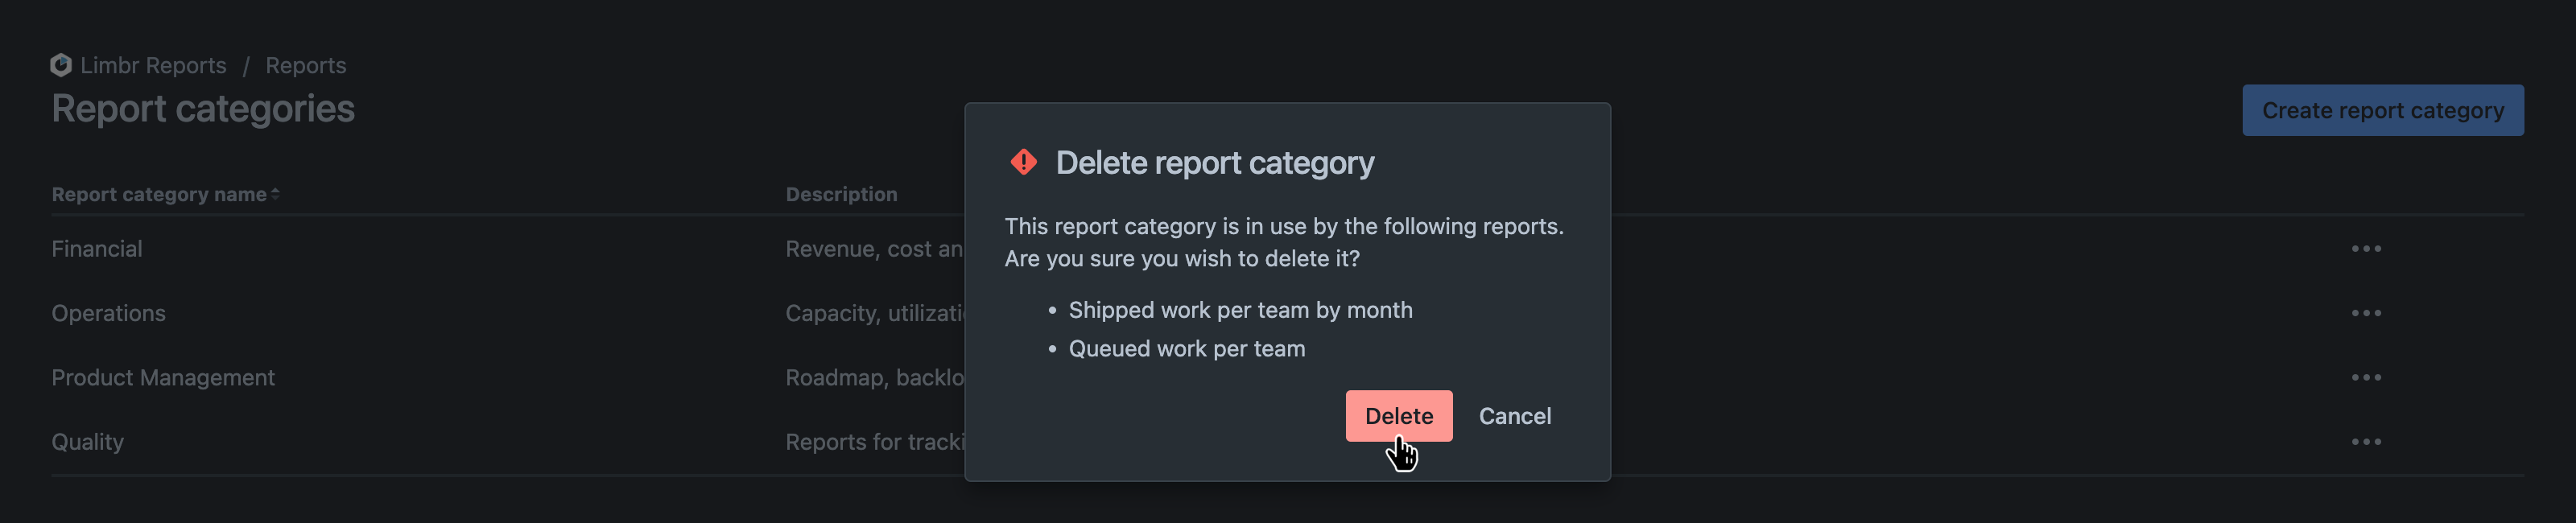Go to Limbr Reports home via breadcrumb
The height and width of the screenshot is (523, 2576).
155,65
